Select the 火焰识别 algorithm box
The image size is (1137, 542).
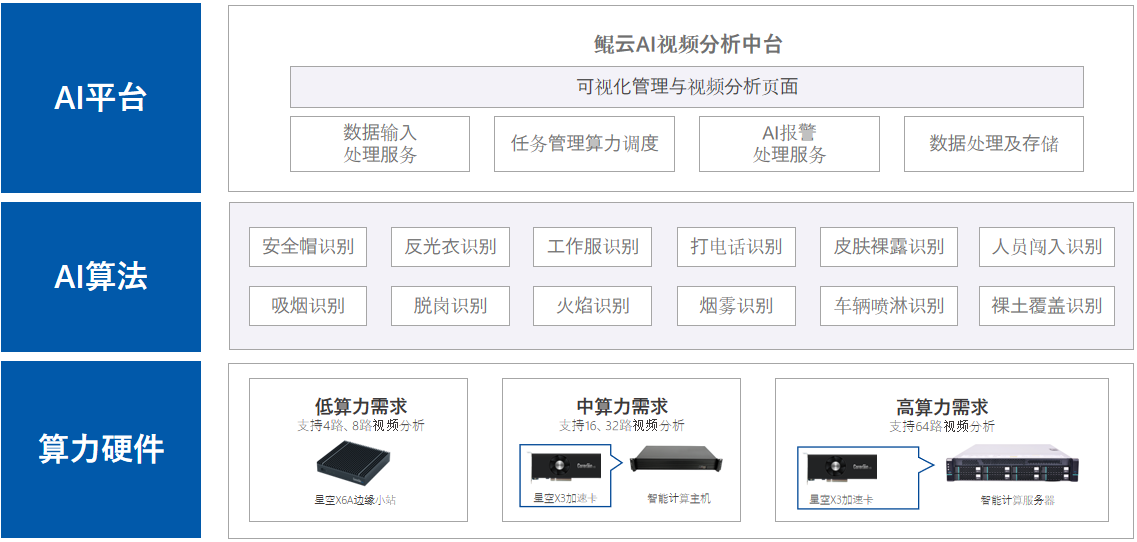[593, 306]
